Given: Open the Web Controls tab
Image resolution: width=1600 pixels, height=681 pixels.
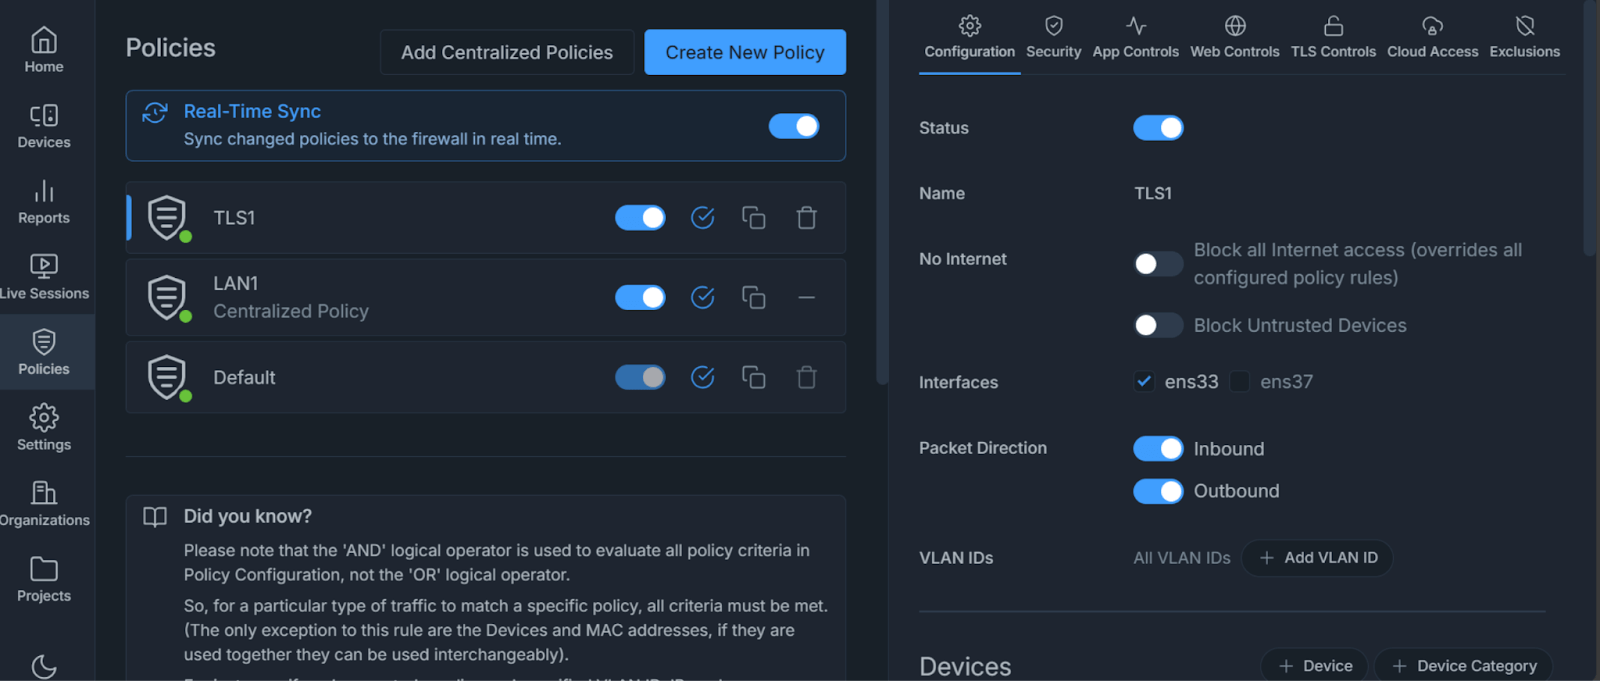Looking at the screenshot, I should tap(1234, 37).
